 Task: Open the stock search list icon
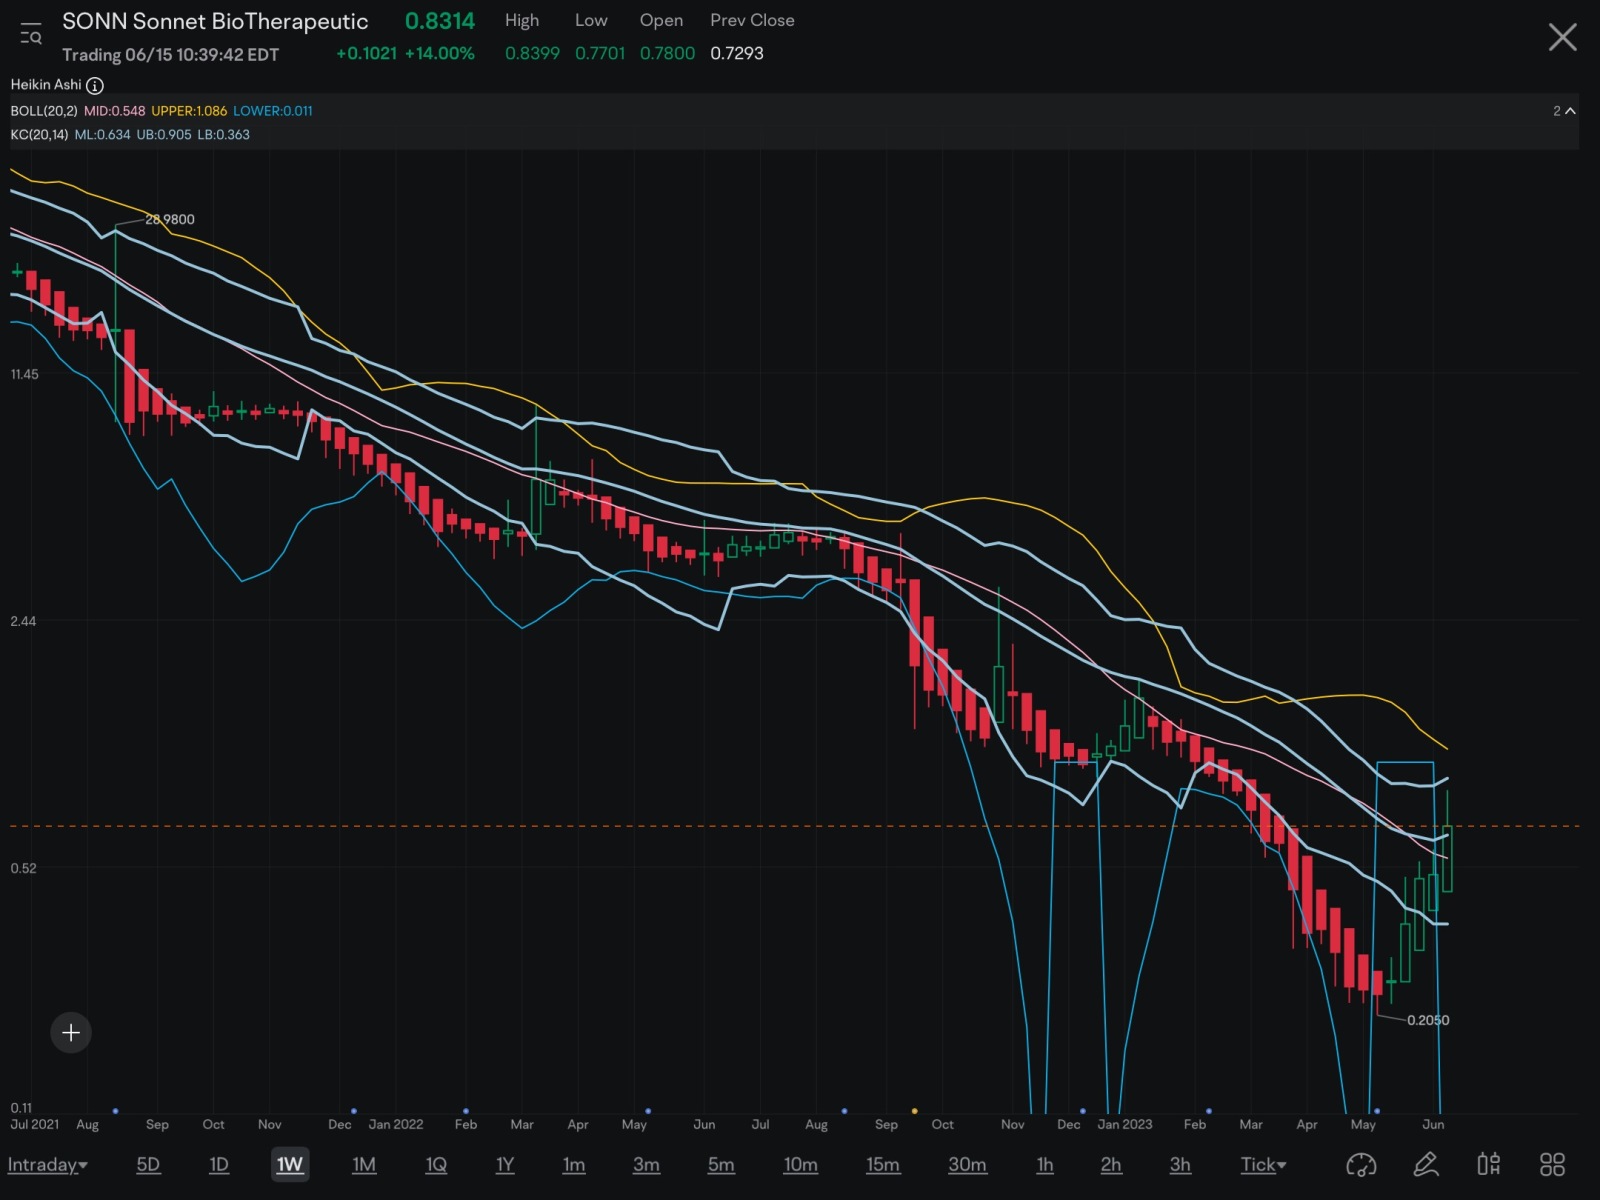30,35
